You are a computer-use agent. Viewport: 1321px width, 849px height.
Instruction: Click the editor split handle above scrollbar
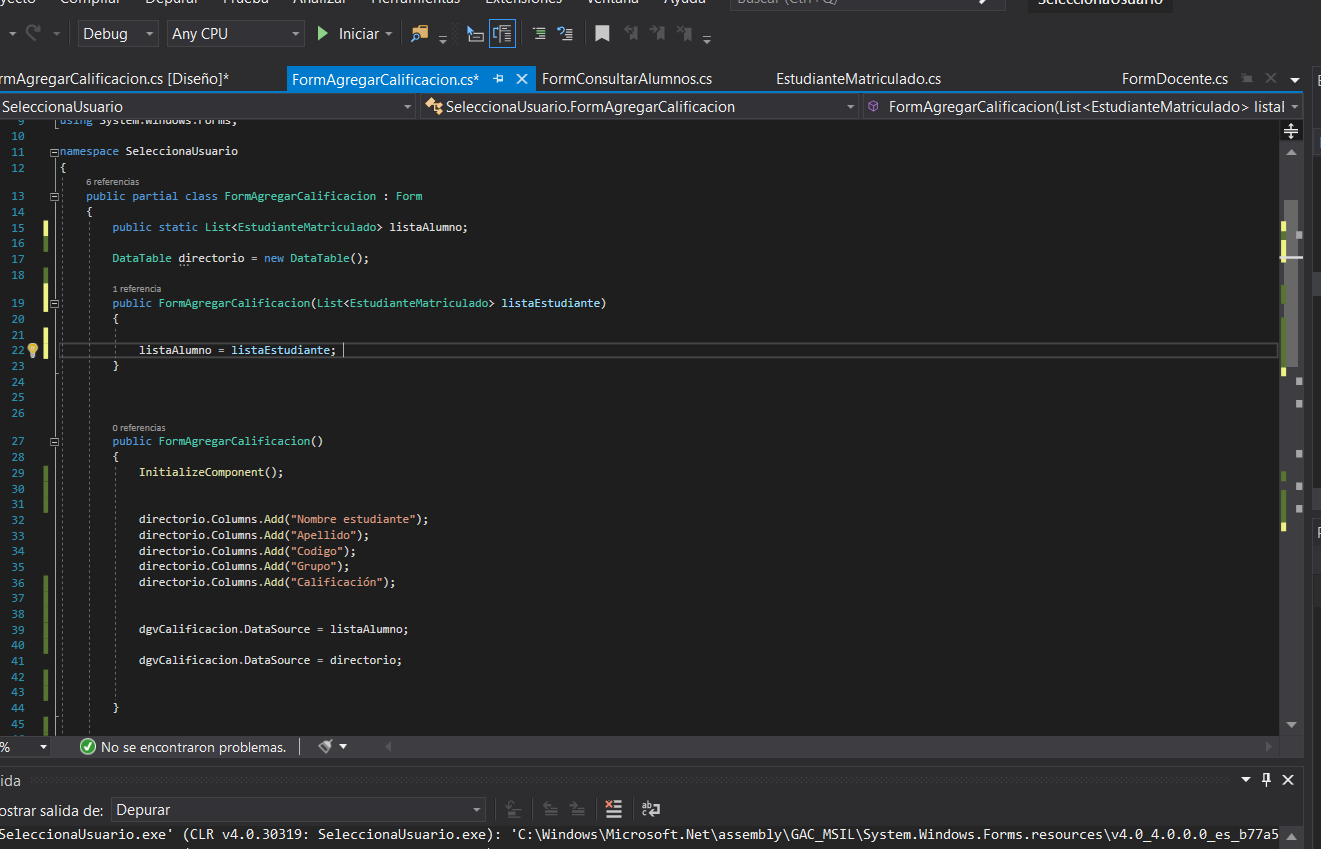pos(1291,131)
